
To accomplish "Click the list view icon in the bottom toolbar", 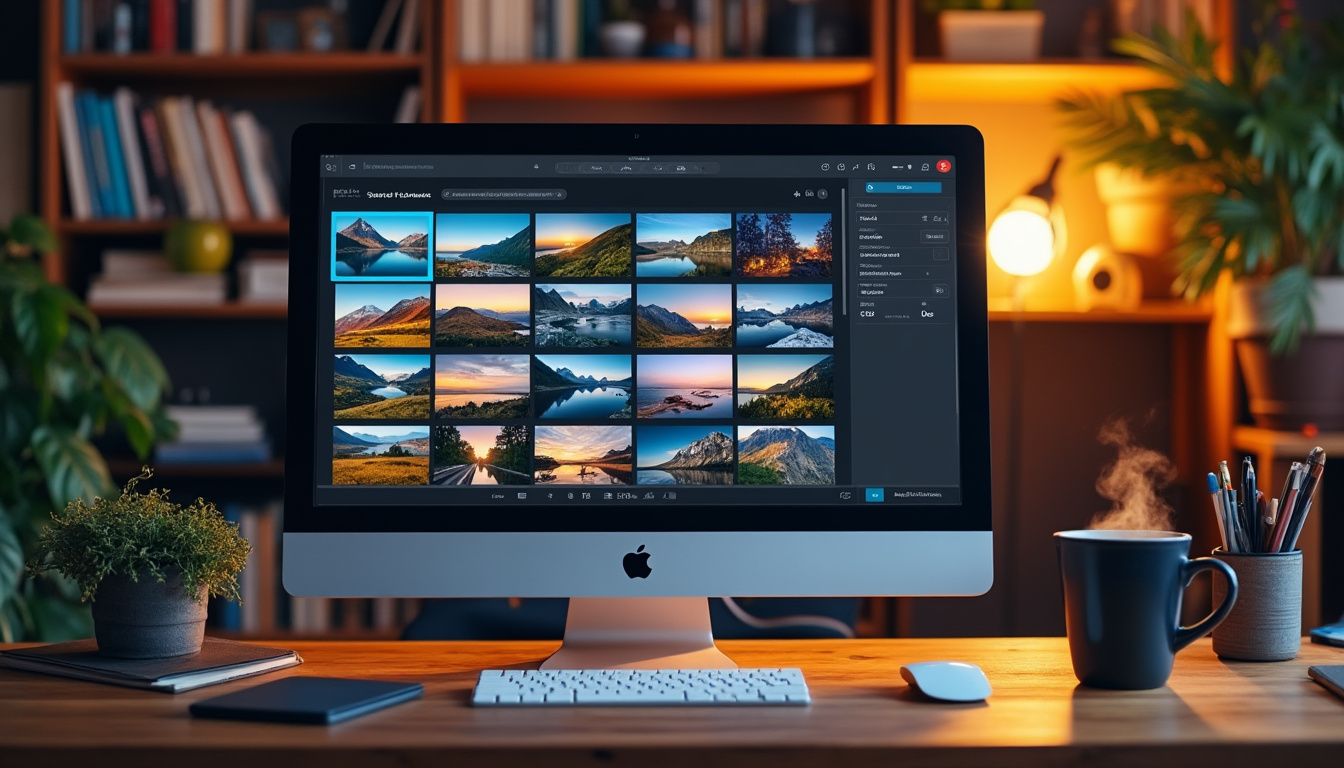I will point(522,495).
